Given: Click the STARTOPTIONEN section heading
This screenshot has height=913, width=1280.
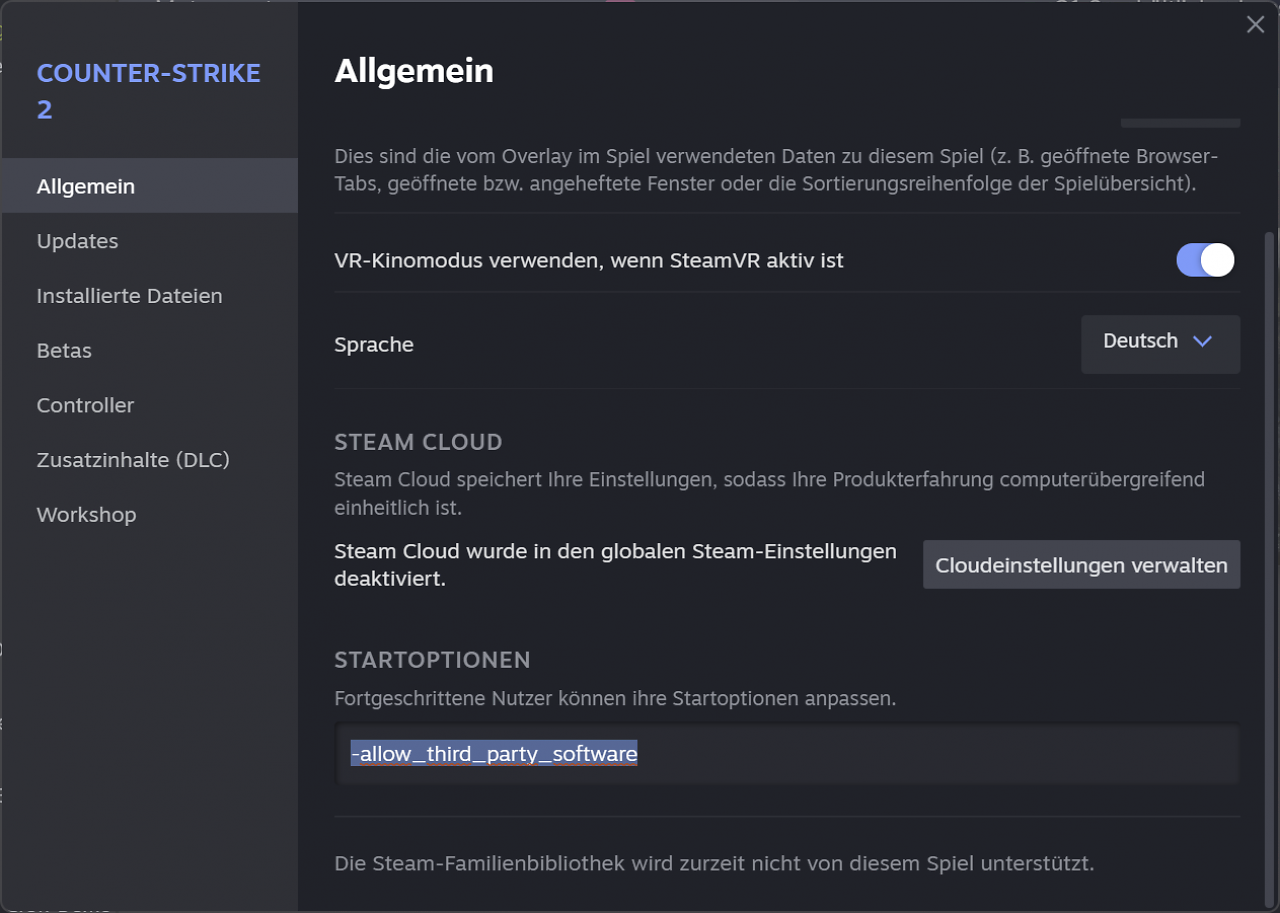Looking at the screenshot, I should [x=432, y=660].
